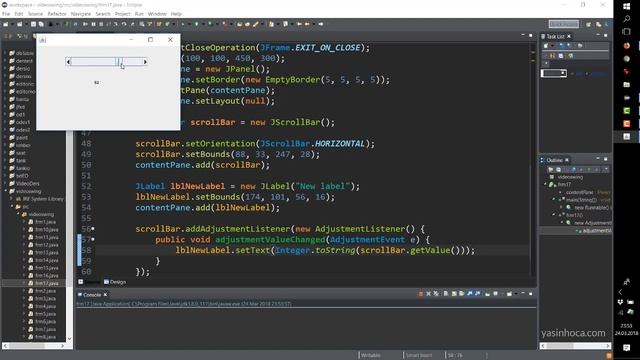Select the Task List tab

click(x=555, y=36)
